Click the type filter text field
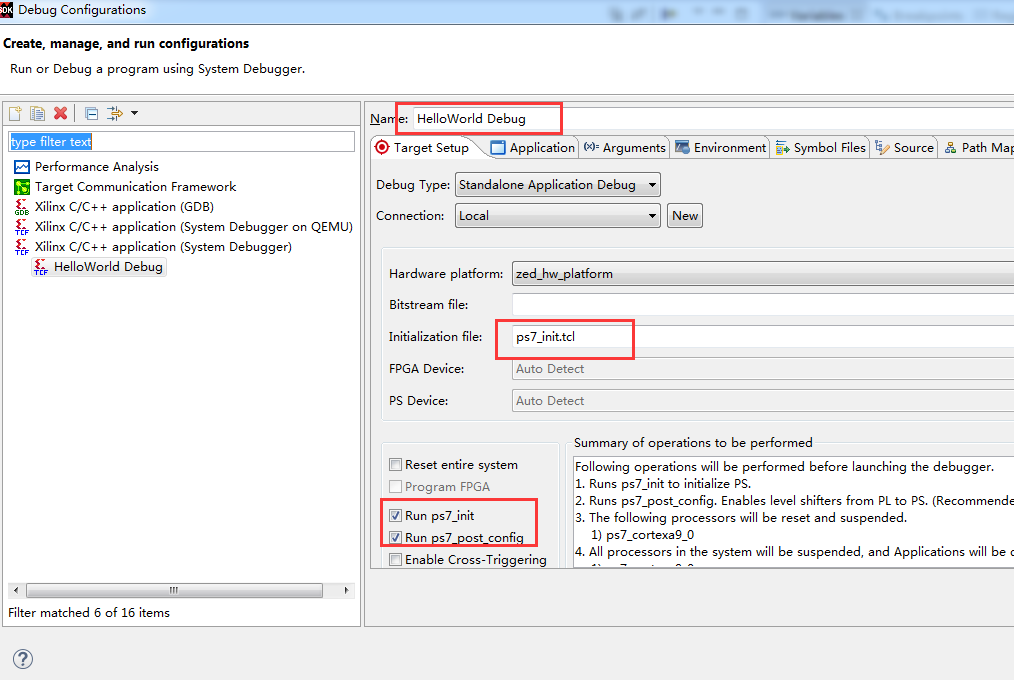The image size is (1014, 680). (182, 142)
